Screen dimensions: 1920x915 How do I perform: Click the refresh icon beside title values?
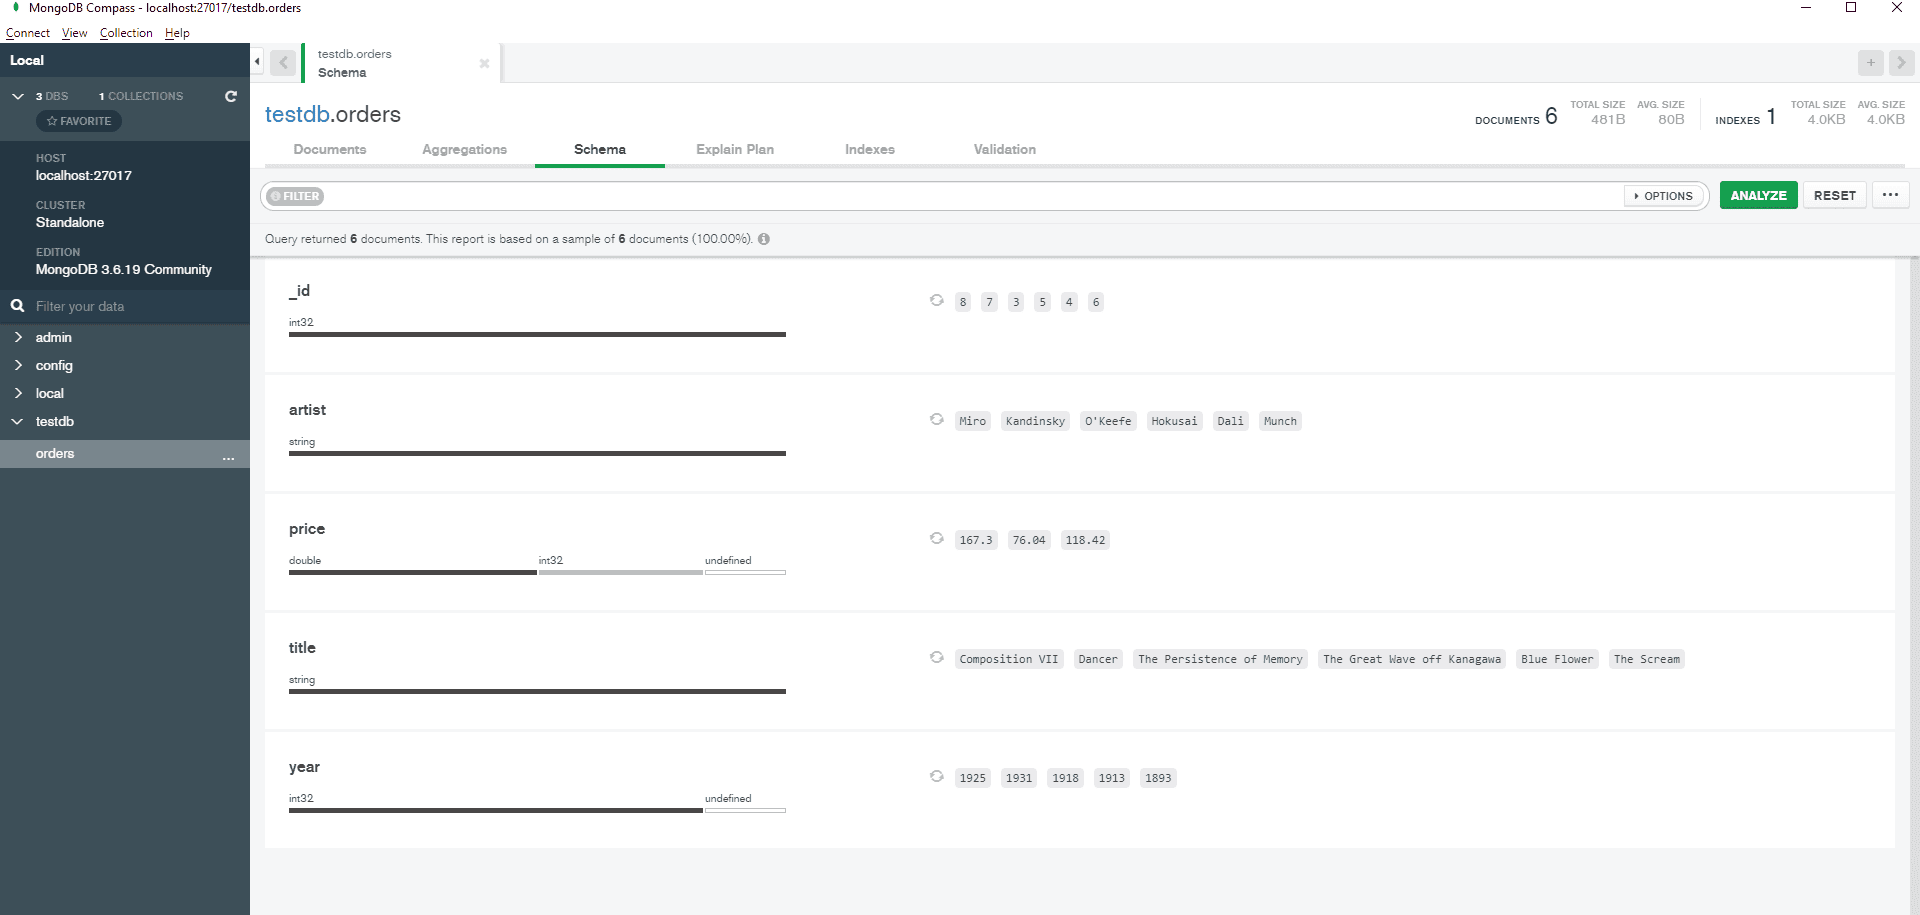(937, 657)
